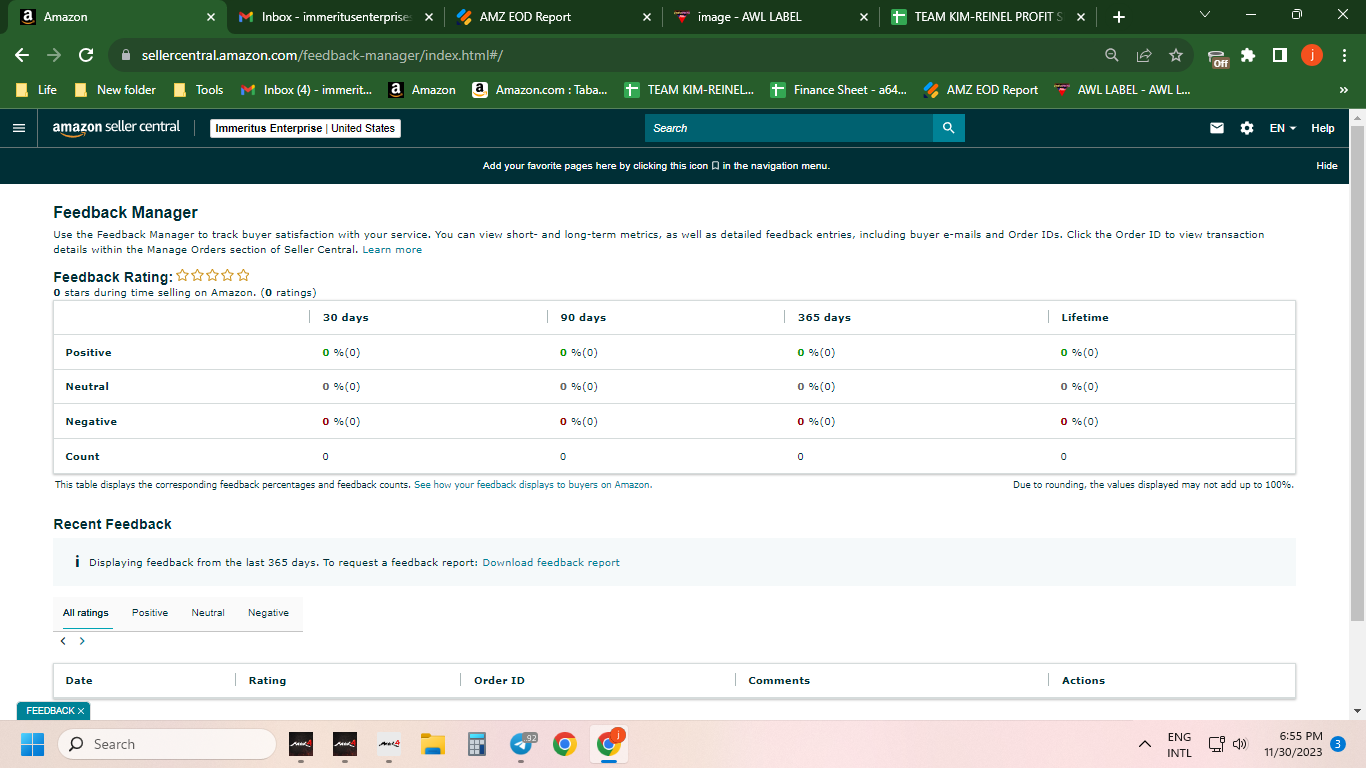Open the Finance Sheet bookmark
Viewport: 1366px width, 768px height.
point(838,90)
